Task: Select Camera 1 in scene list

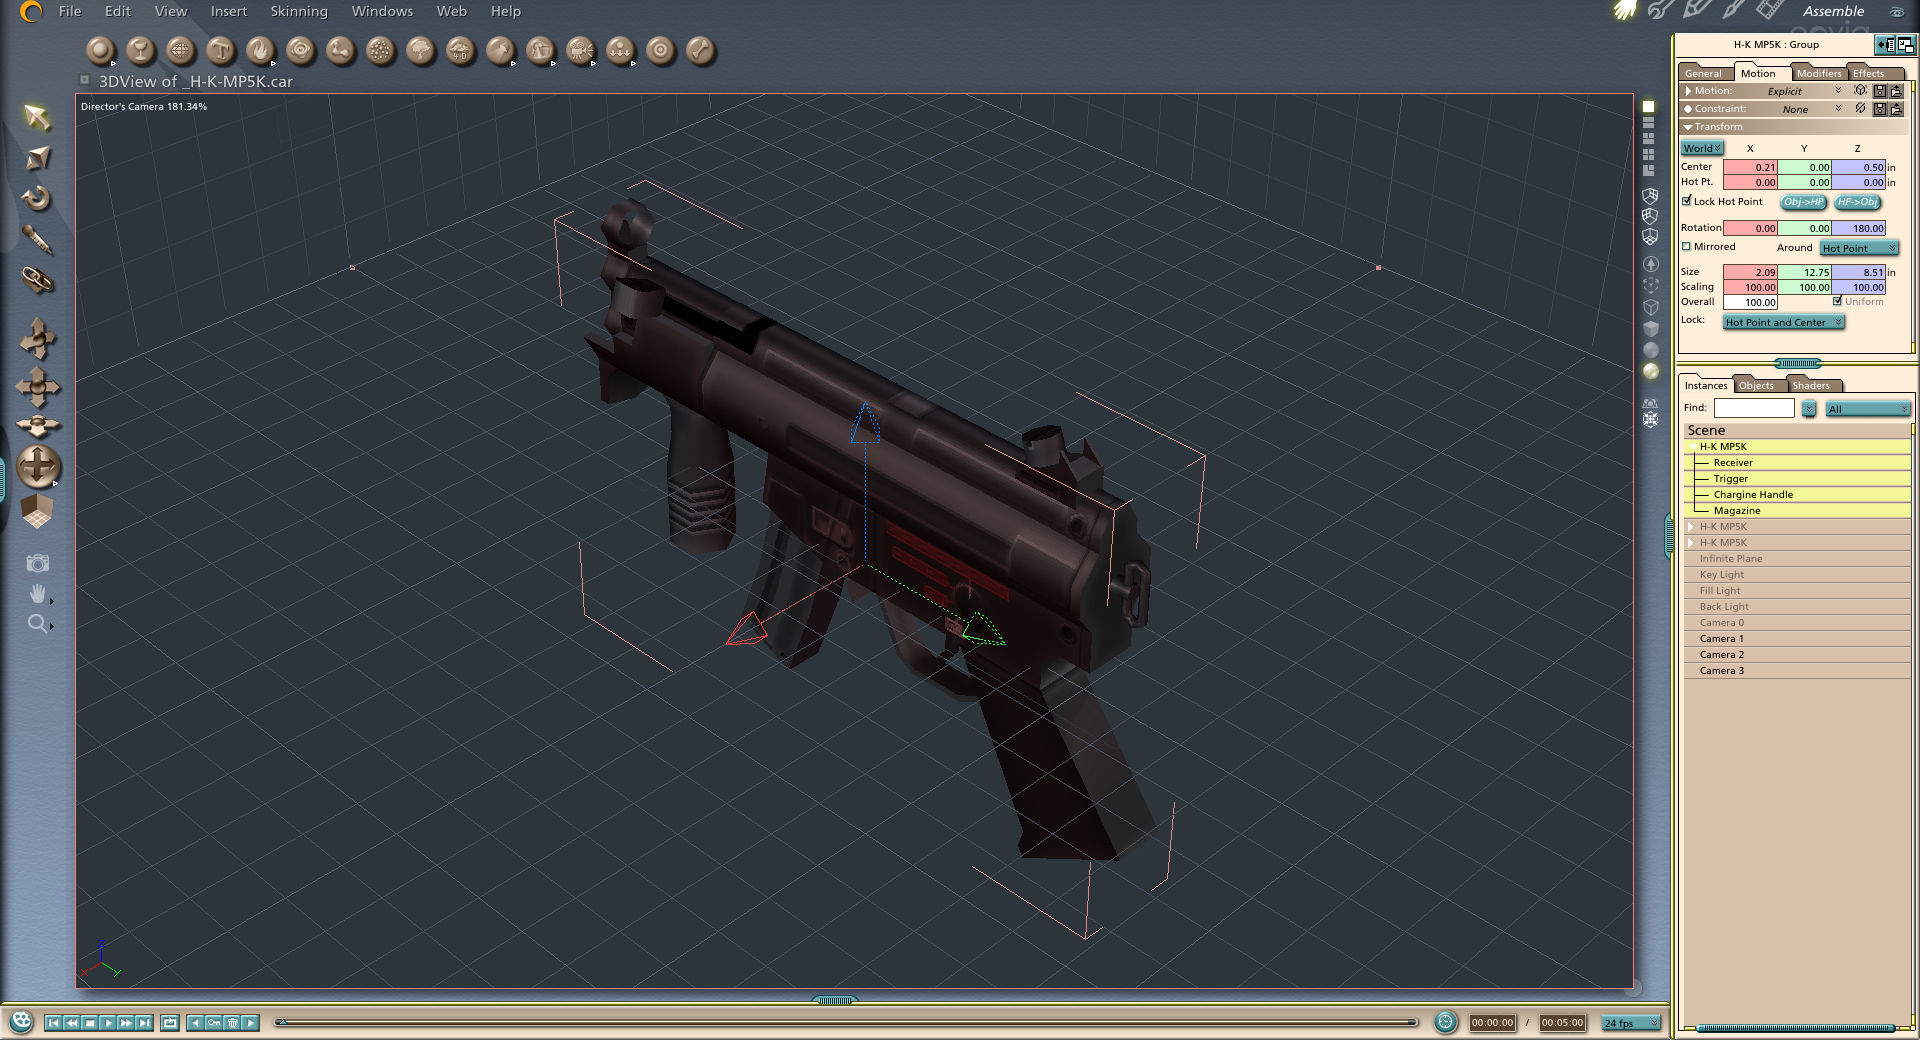Action: click(1798, 639)
